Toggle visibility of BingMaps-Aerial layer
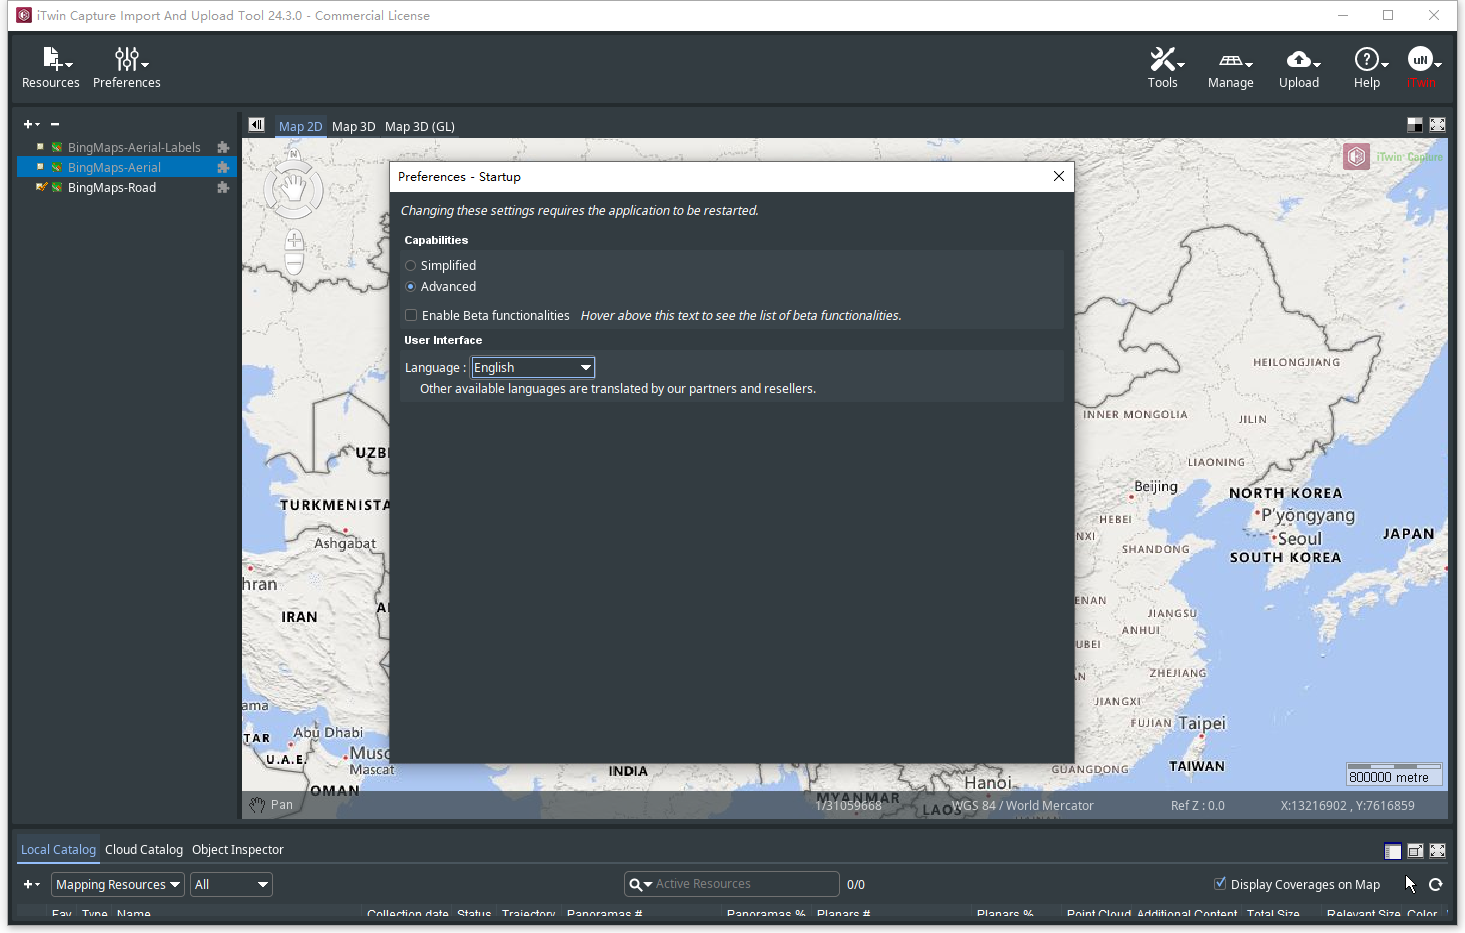 click(x=40, y=167)
